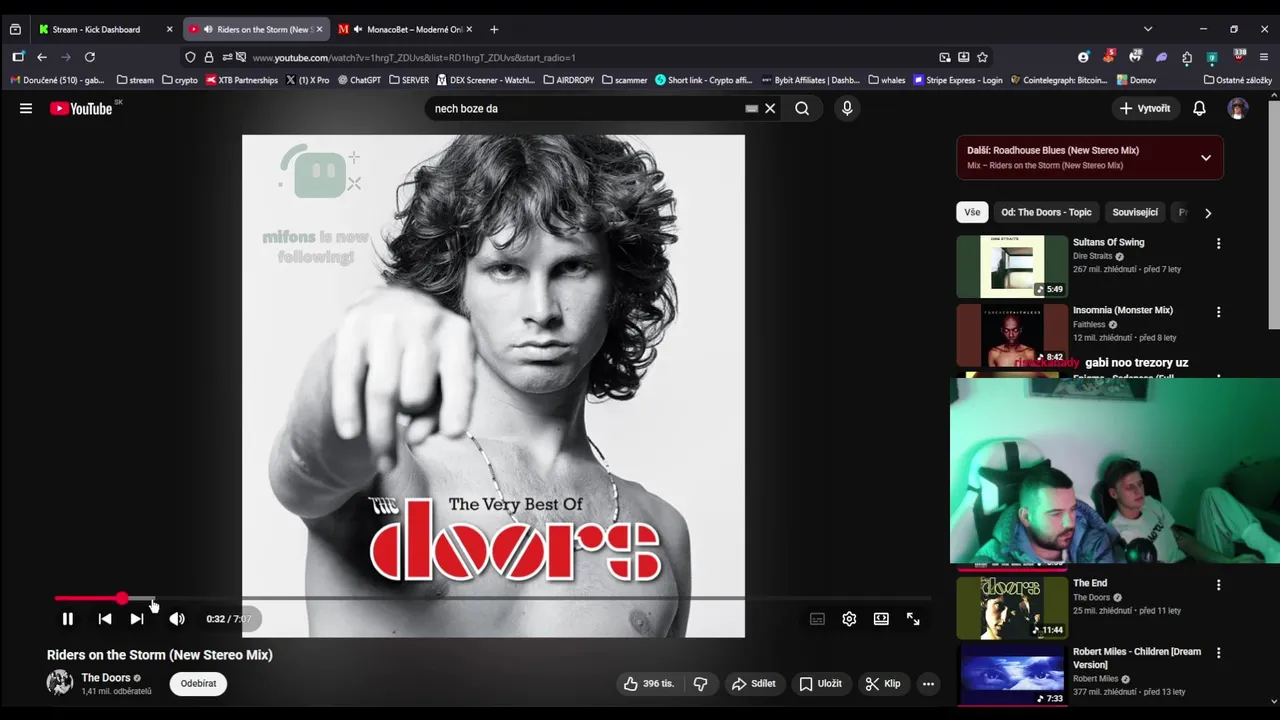Open the virtual keyboard icon in search box
Viewport: 1280px width, 720px height.
(751, 108)
